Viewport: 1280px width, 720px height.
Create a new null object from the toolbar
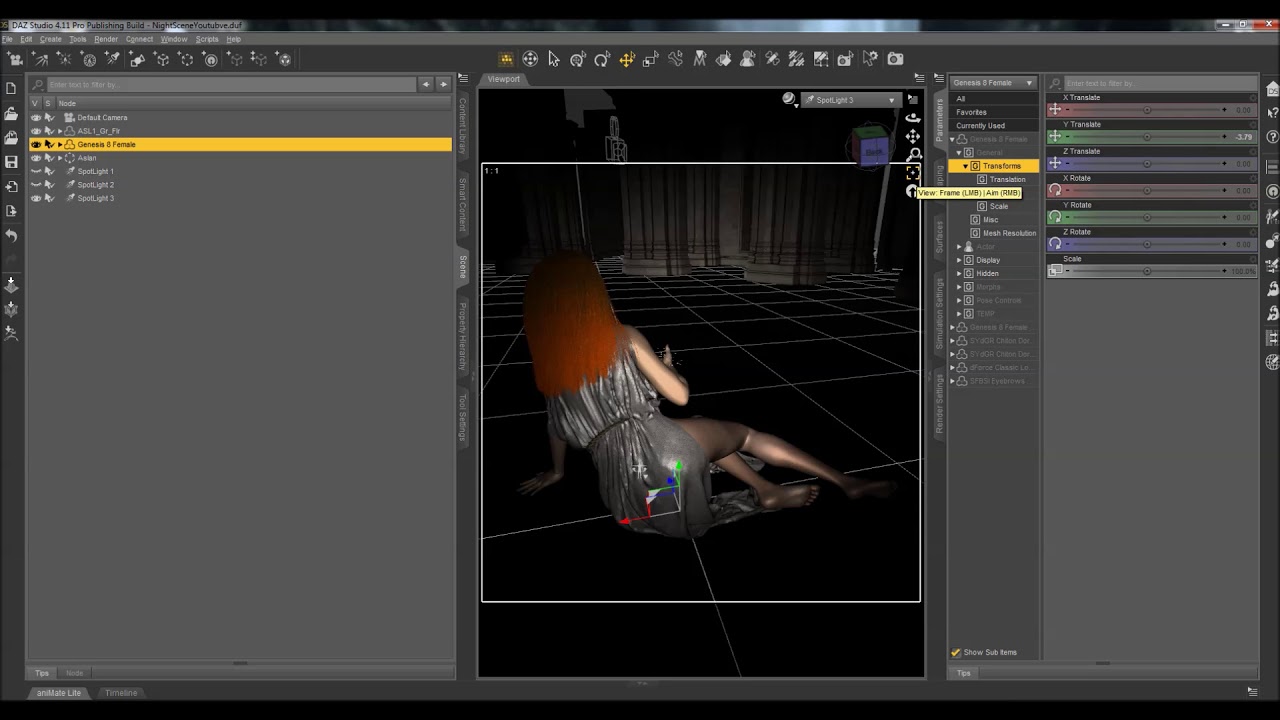tap(162, 60)
